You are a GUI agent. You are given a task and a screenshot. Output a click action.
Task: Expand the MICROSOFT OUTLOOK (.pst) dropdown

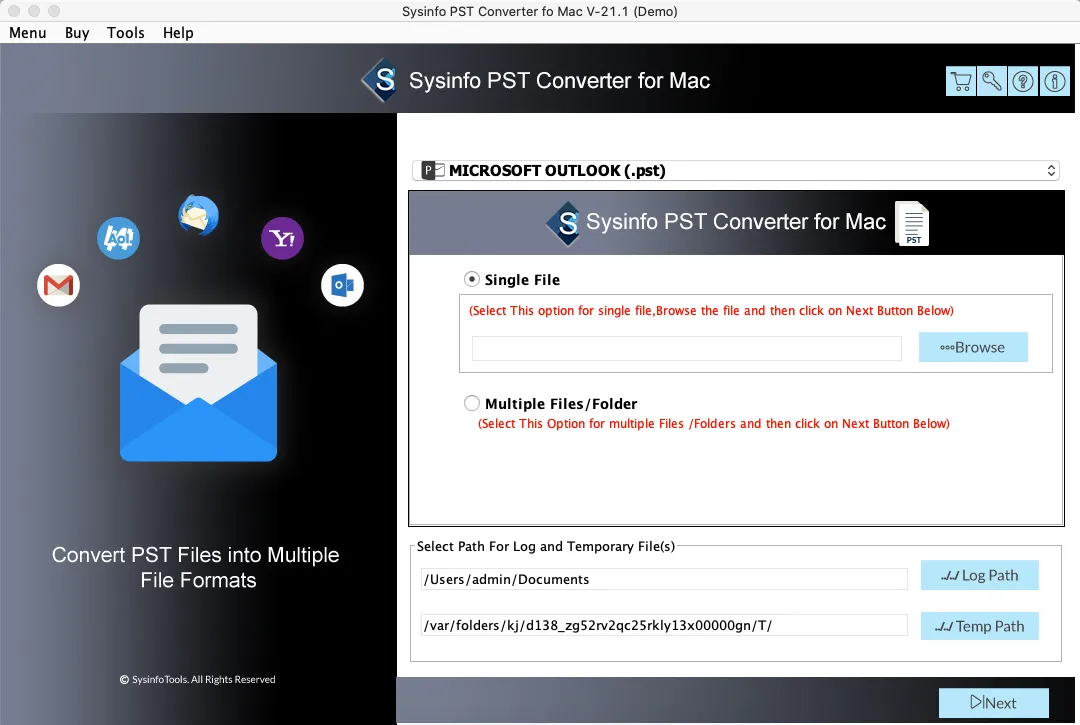pyautogui.click(x=736, y=171)
